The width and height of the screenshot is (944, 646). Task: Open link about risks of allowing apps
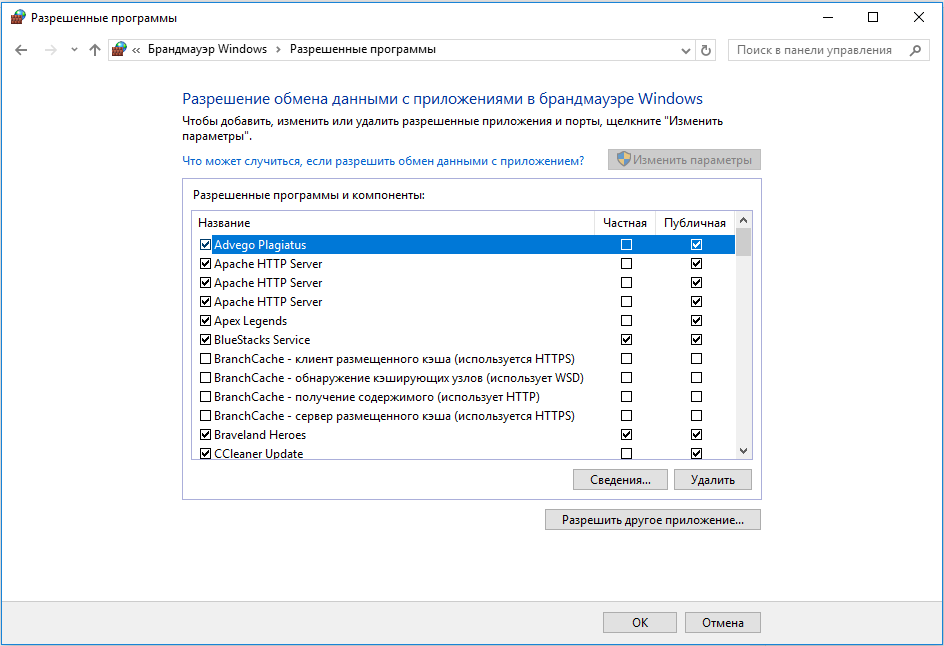(x=383, y=161)
